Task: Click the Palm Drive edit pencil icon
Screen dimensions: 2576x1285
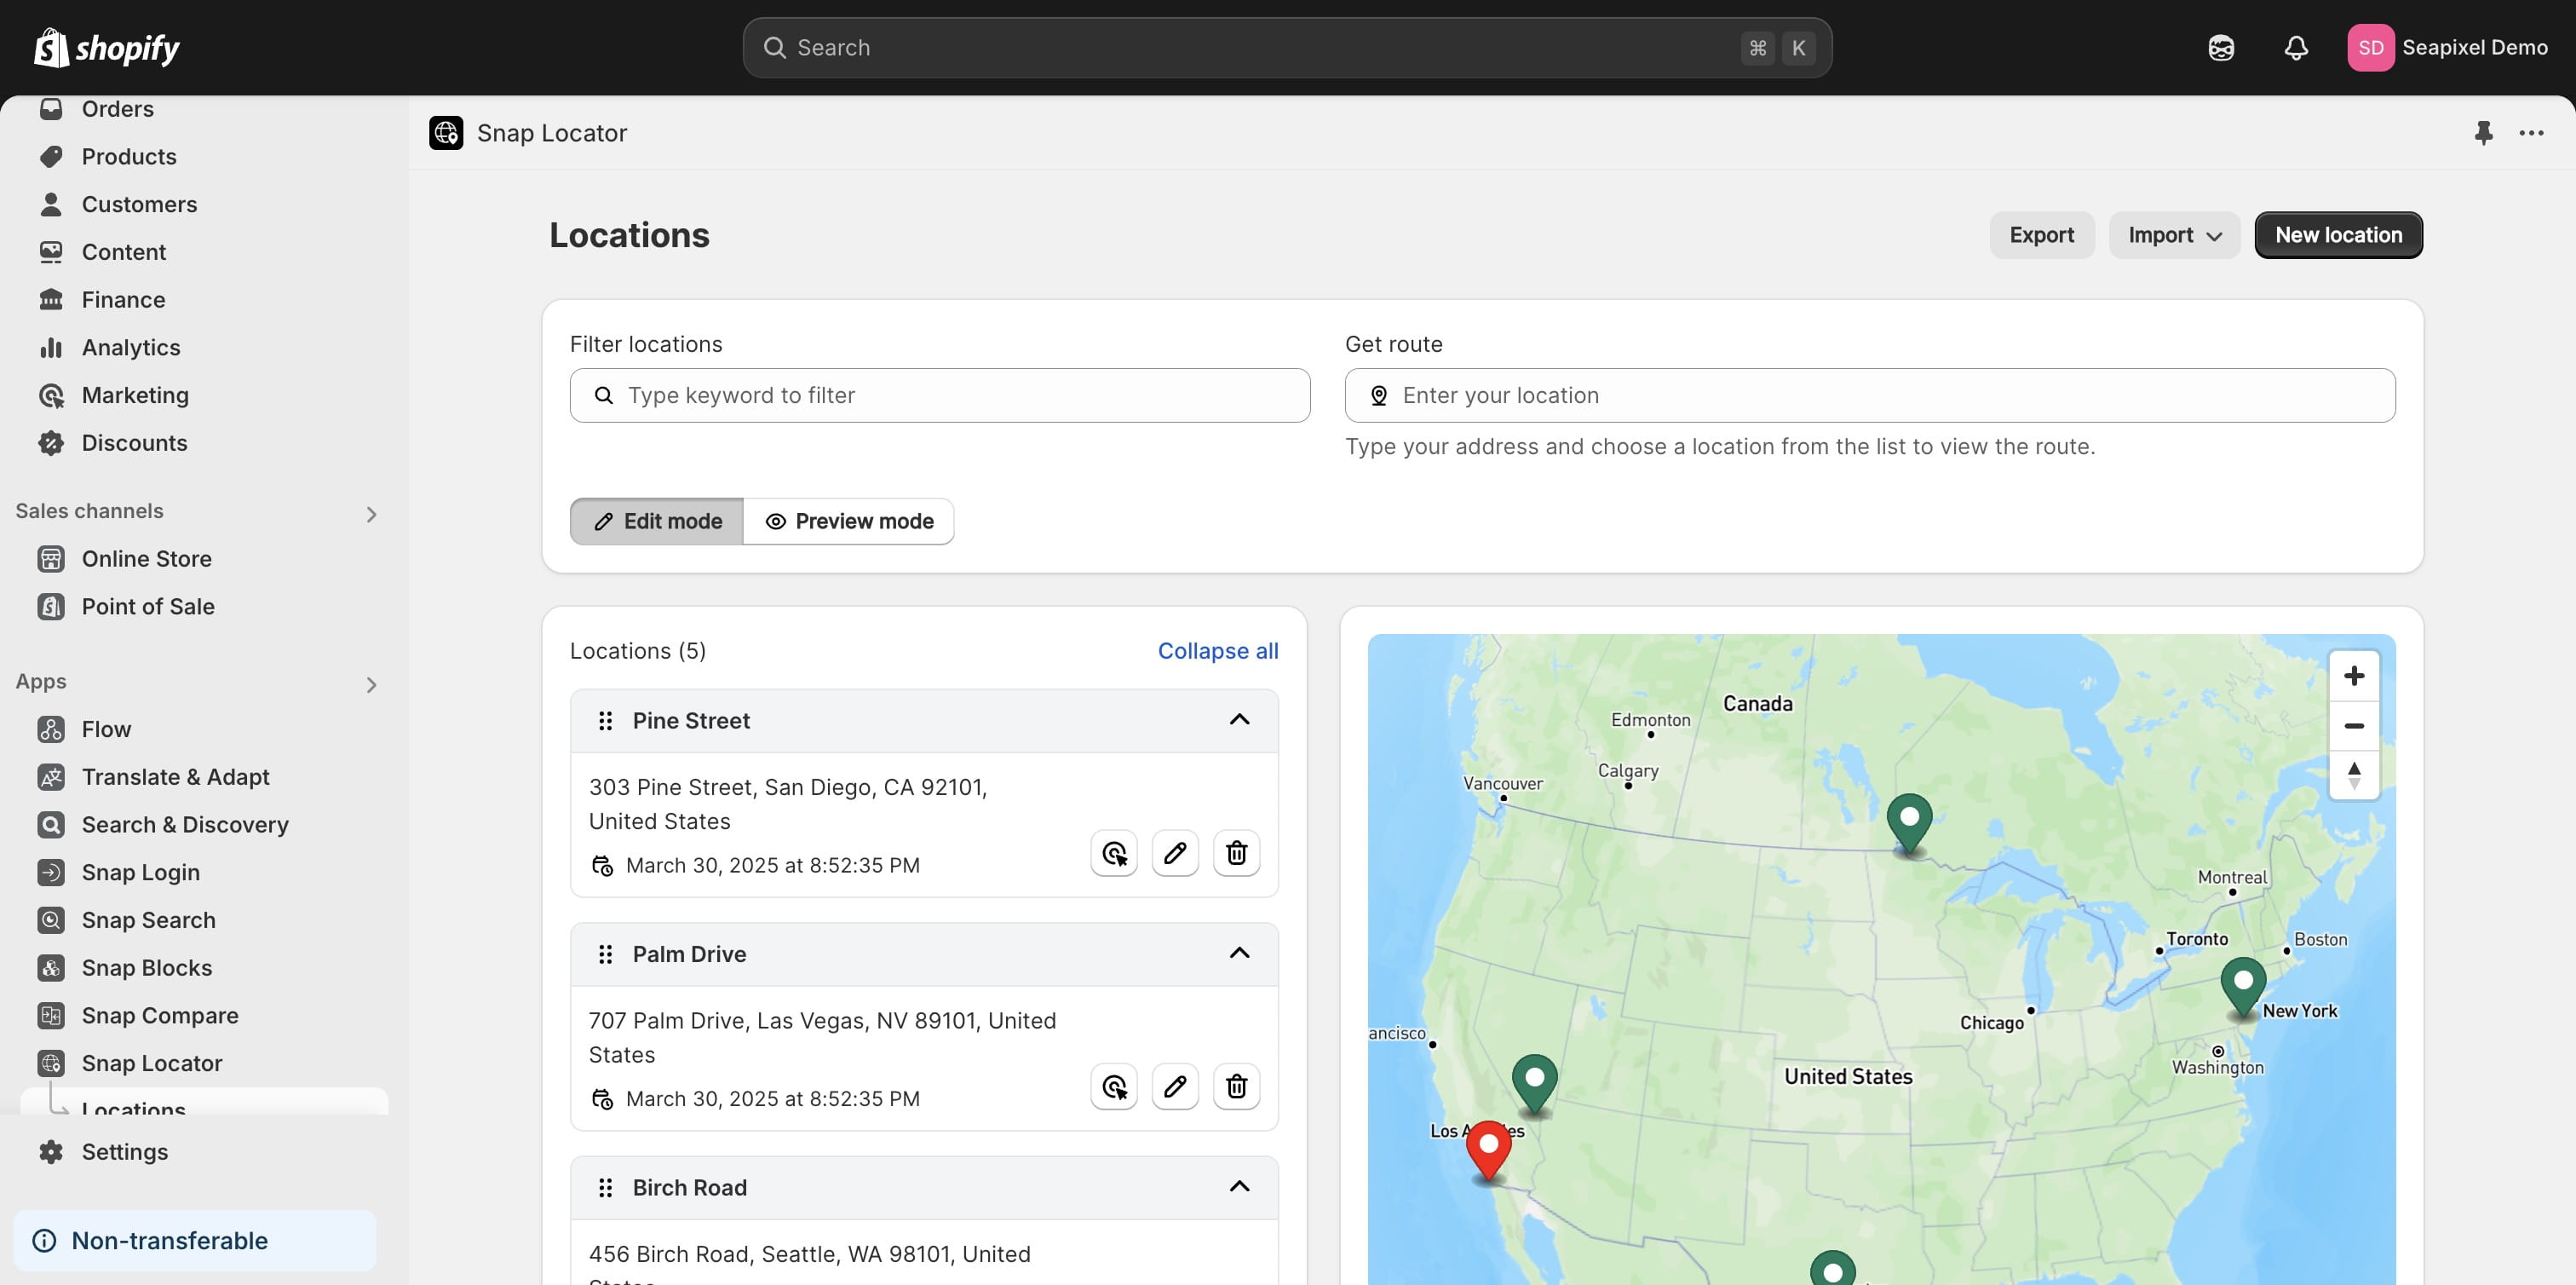Action: (1174, 1086)
